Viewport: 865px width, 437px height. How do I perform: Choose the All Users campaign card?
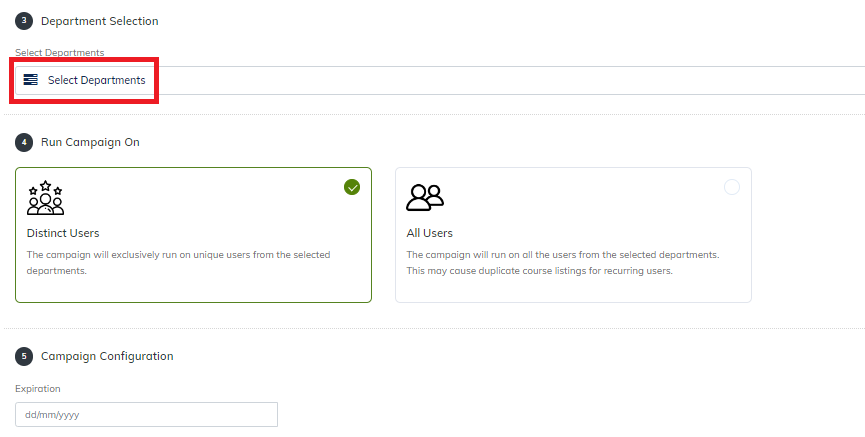[573, 235]
